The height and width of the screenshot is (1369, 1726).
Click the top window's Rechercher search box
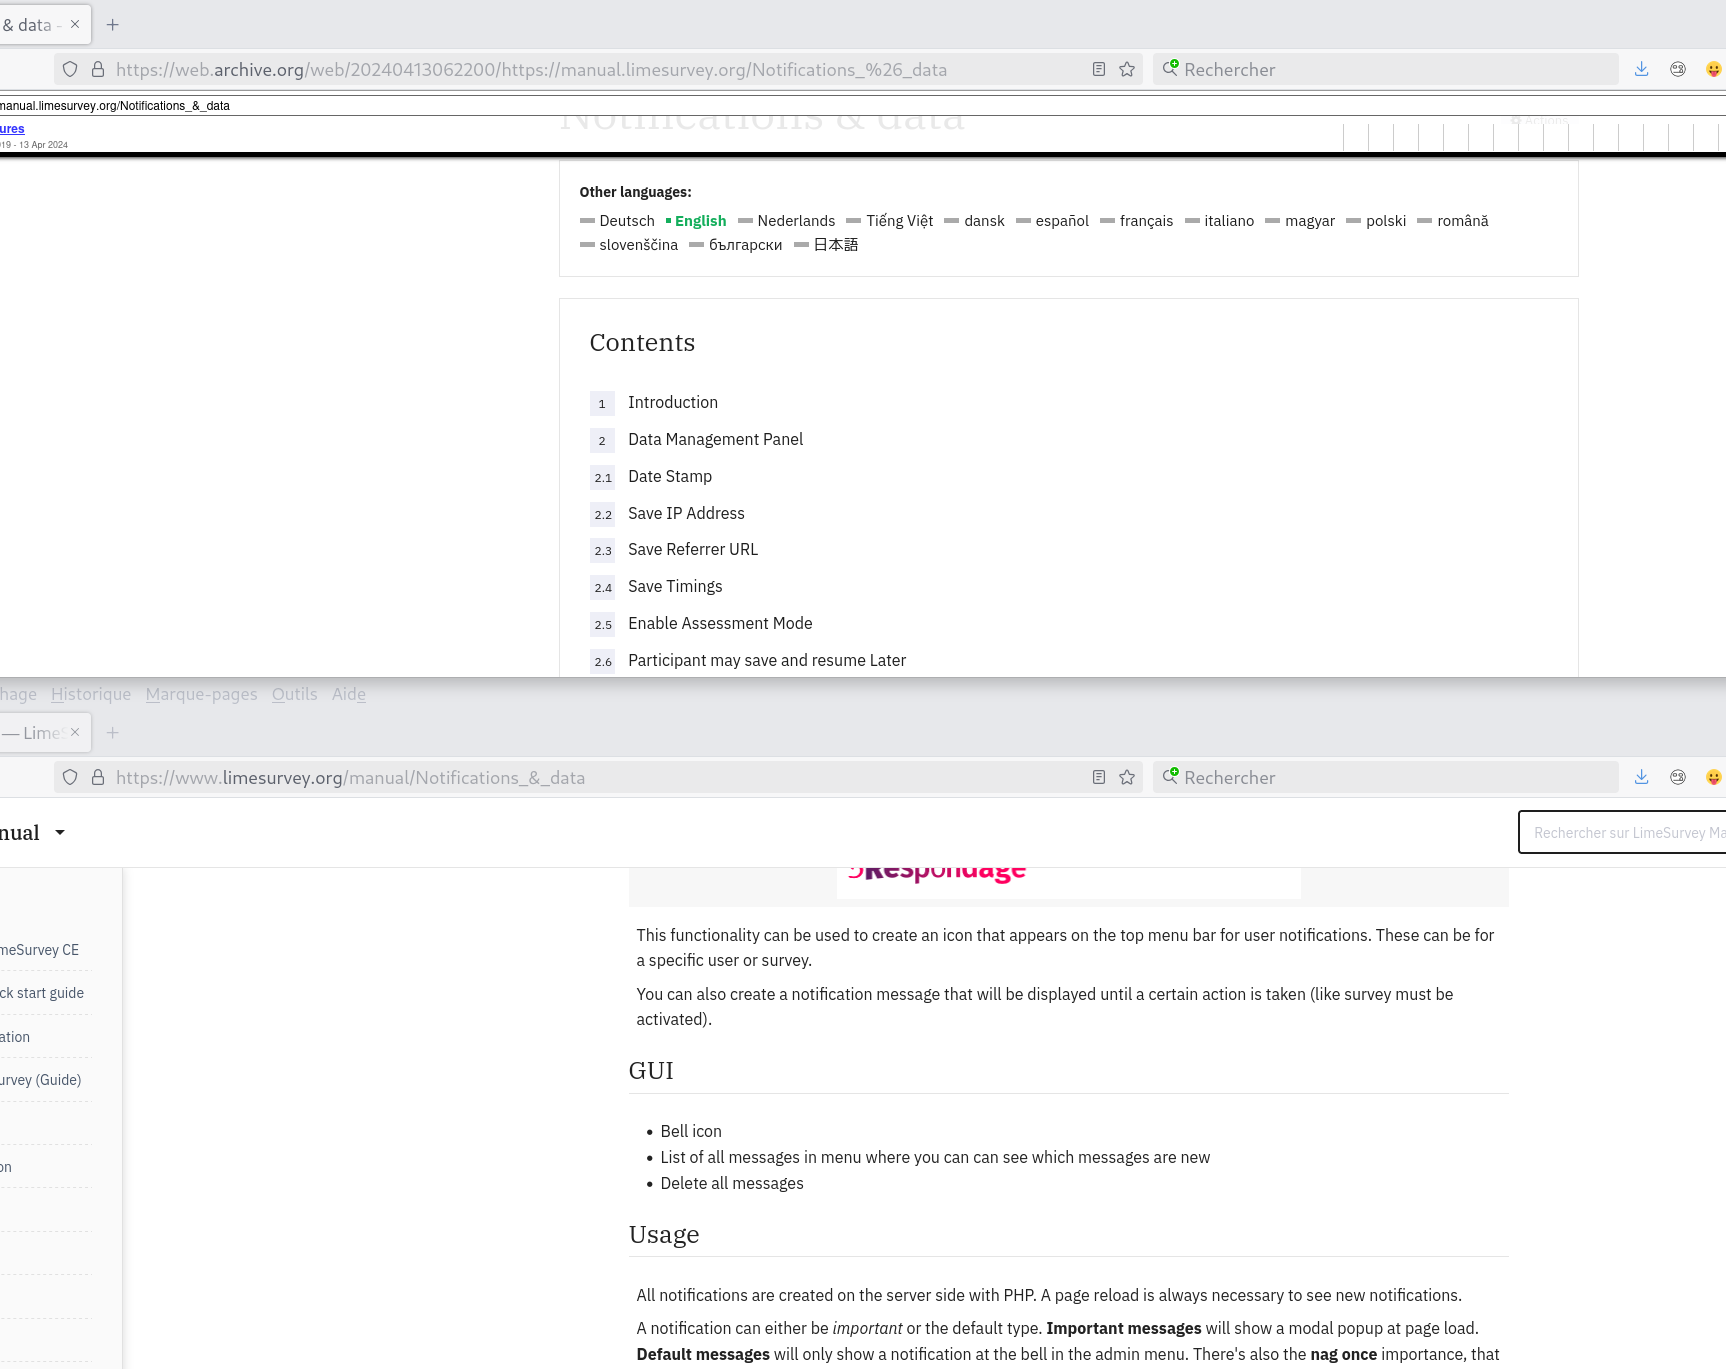(x=1390, y=69)
